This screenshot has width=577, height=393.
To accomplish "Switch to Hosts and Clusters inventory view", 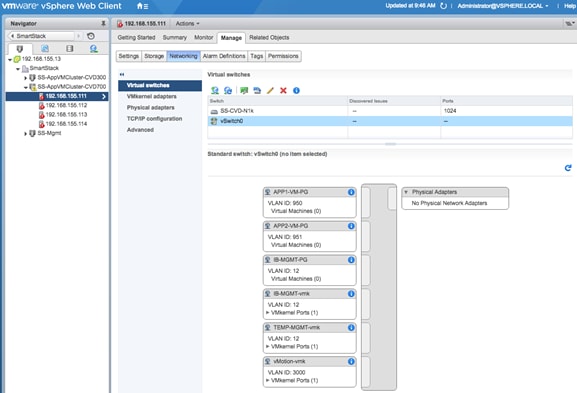I will tap(20, 49).
